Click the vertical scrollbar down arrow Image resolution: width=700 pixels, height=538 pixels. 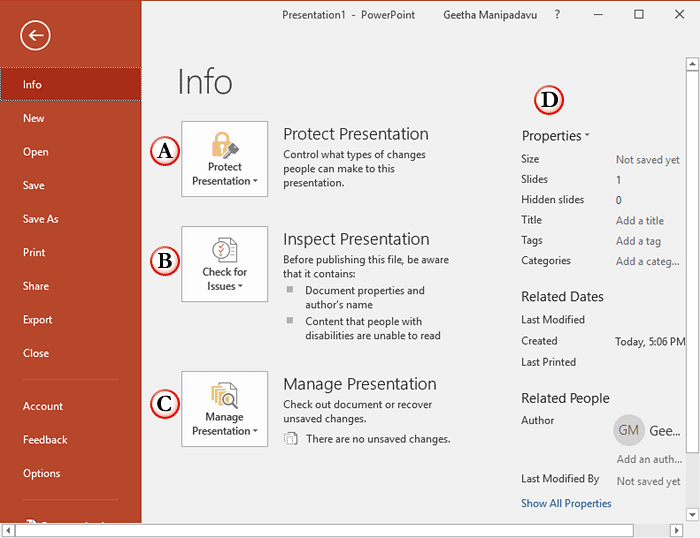[691, 514]
